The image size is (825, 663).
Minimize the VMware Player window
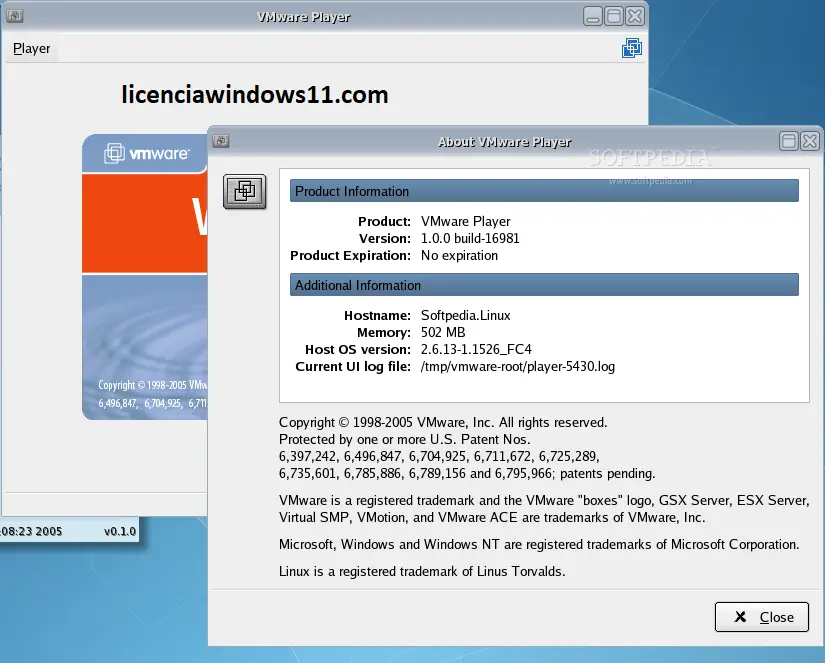pyautogui.click(x=593, y=16)
